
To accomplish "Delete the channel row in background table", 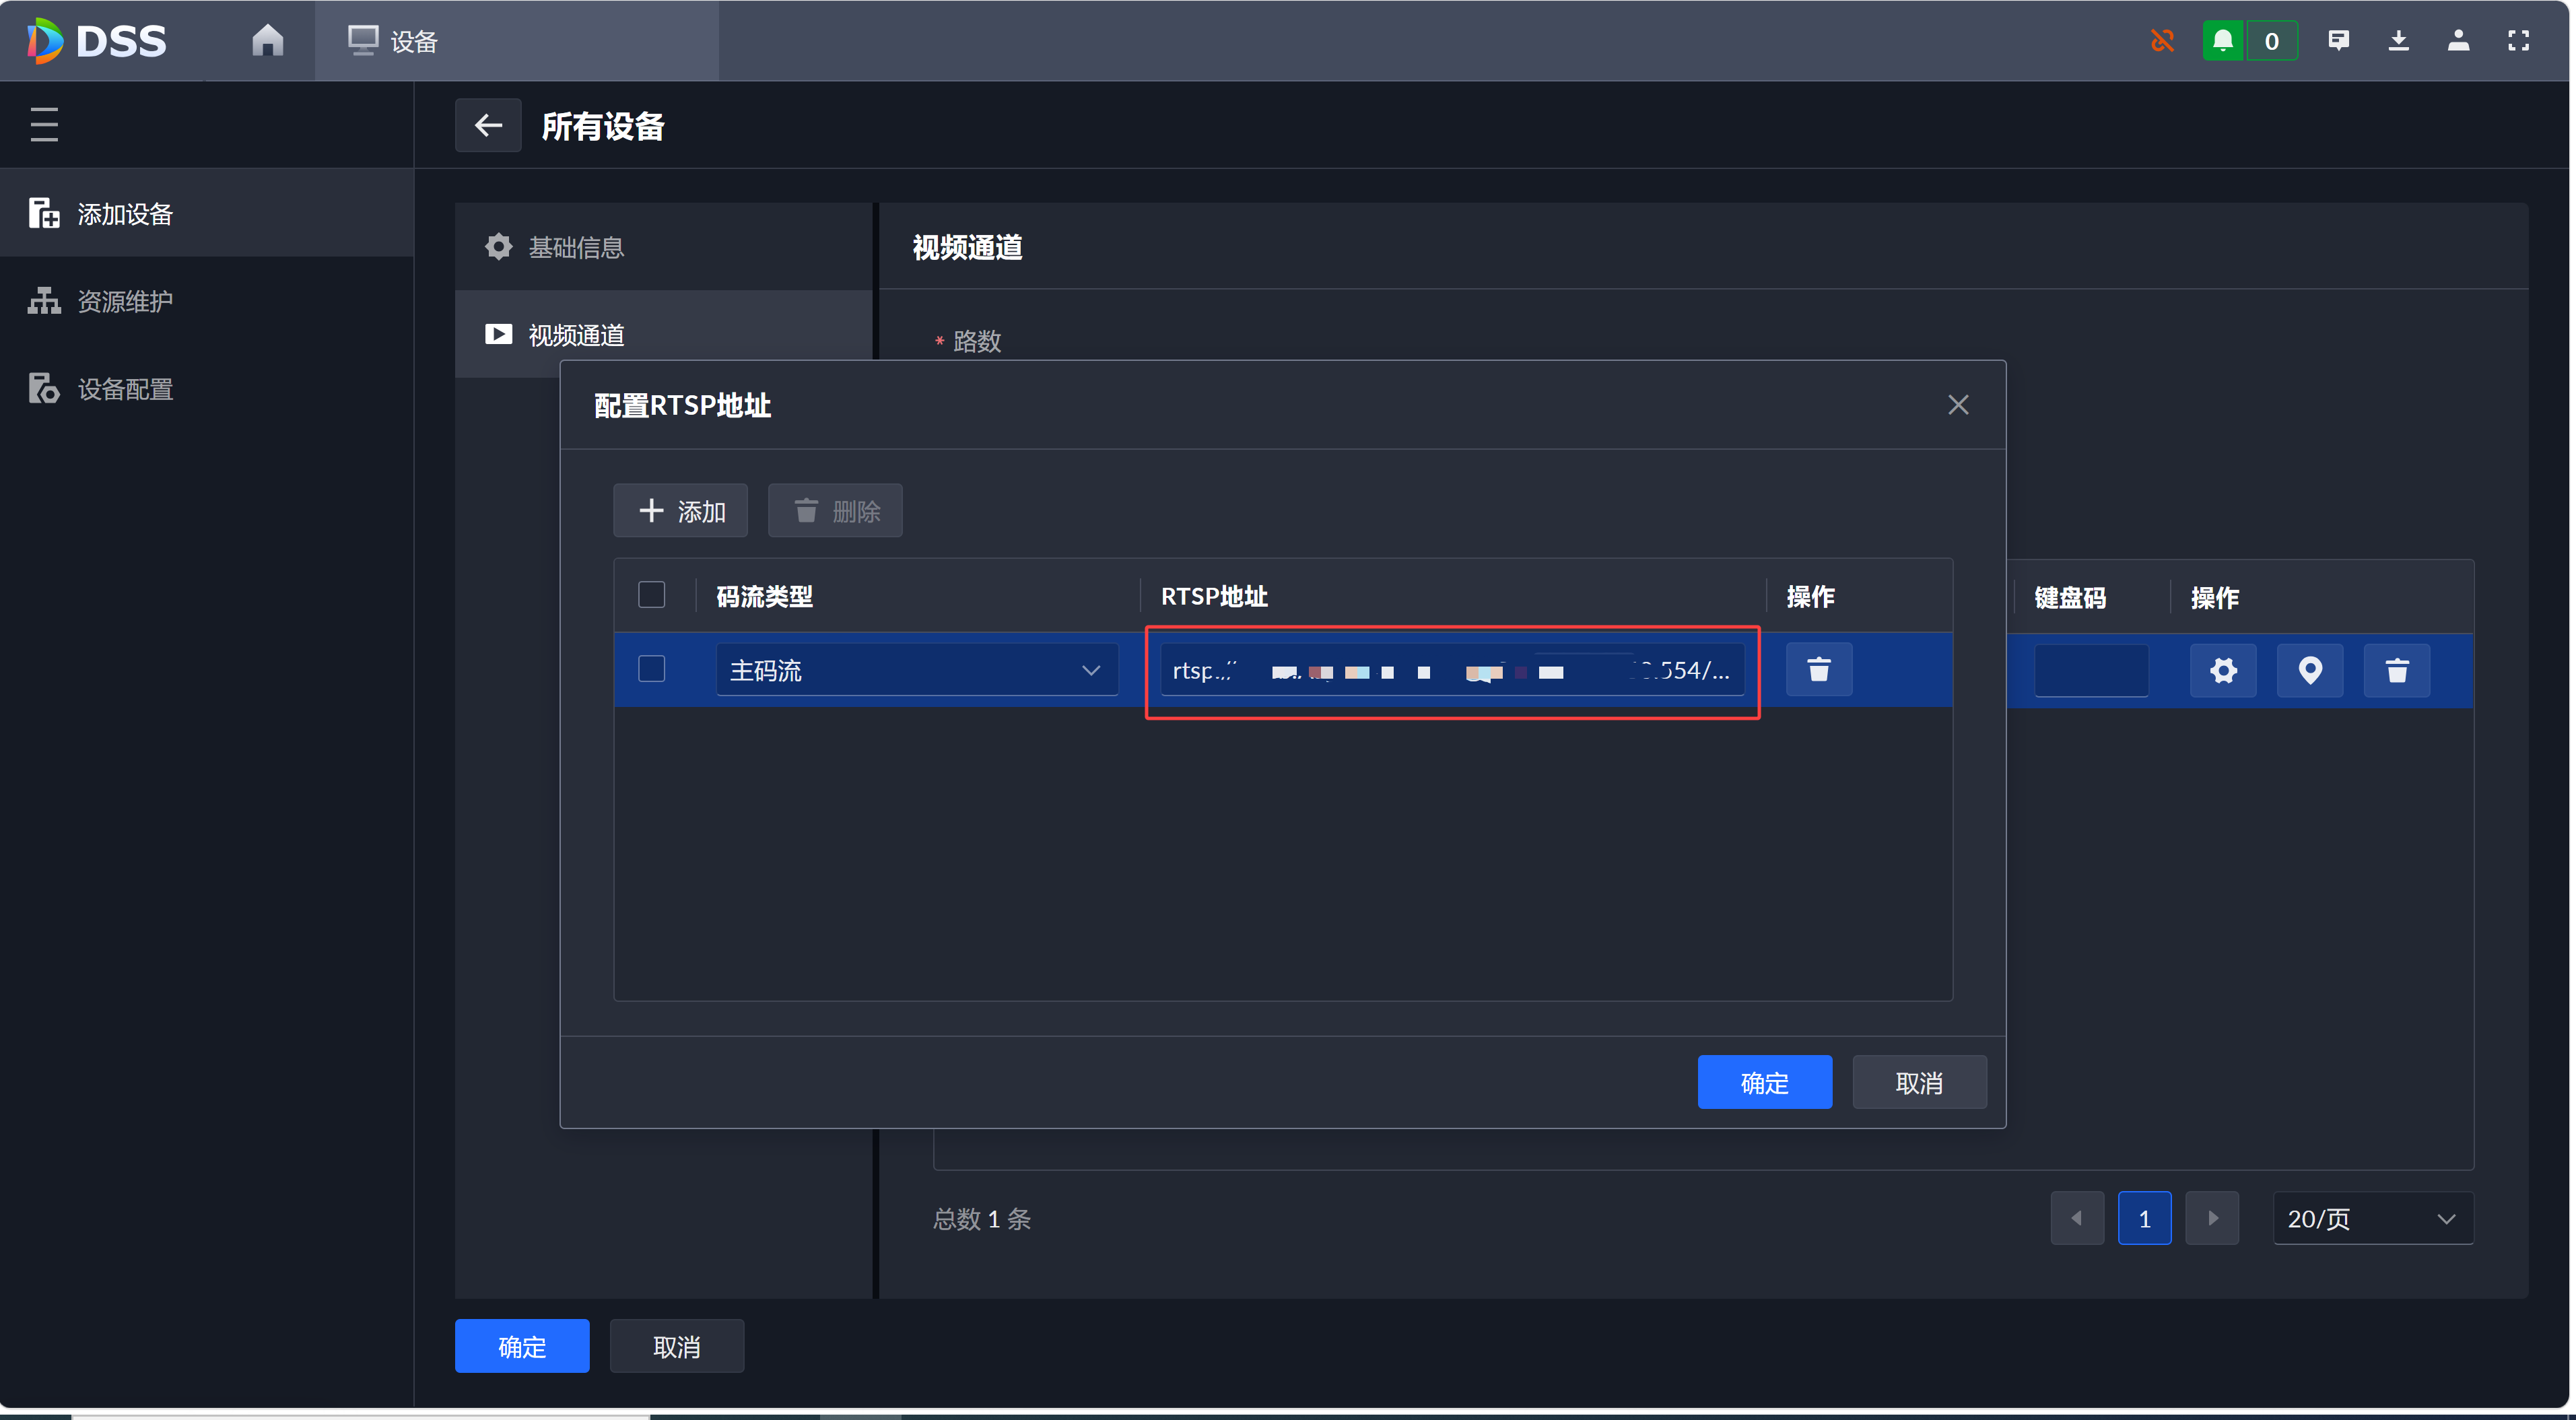I will pos(2397,670).
